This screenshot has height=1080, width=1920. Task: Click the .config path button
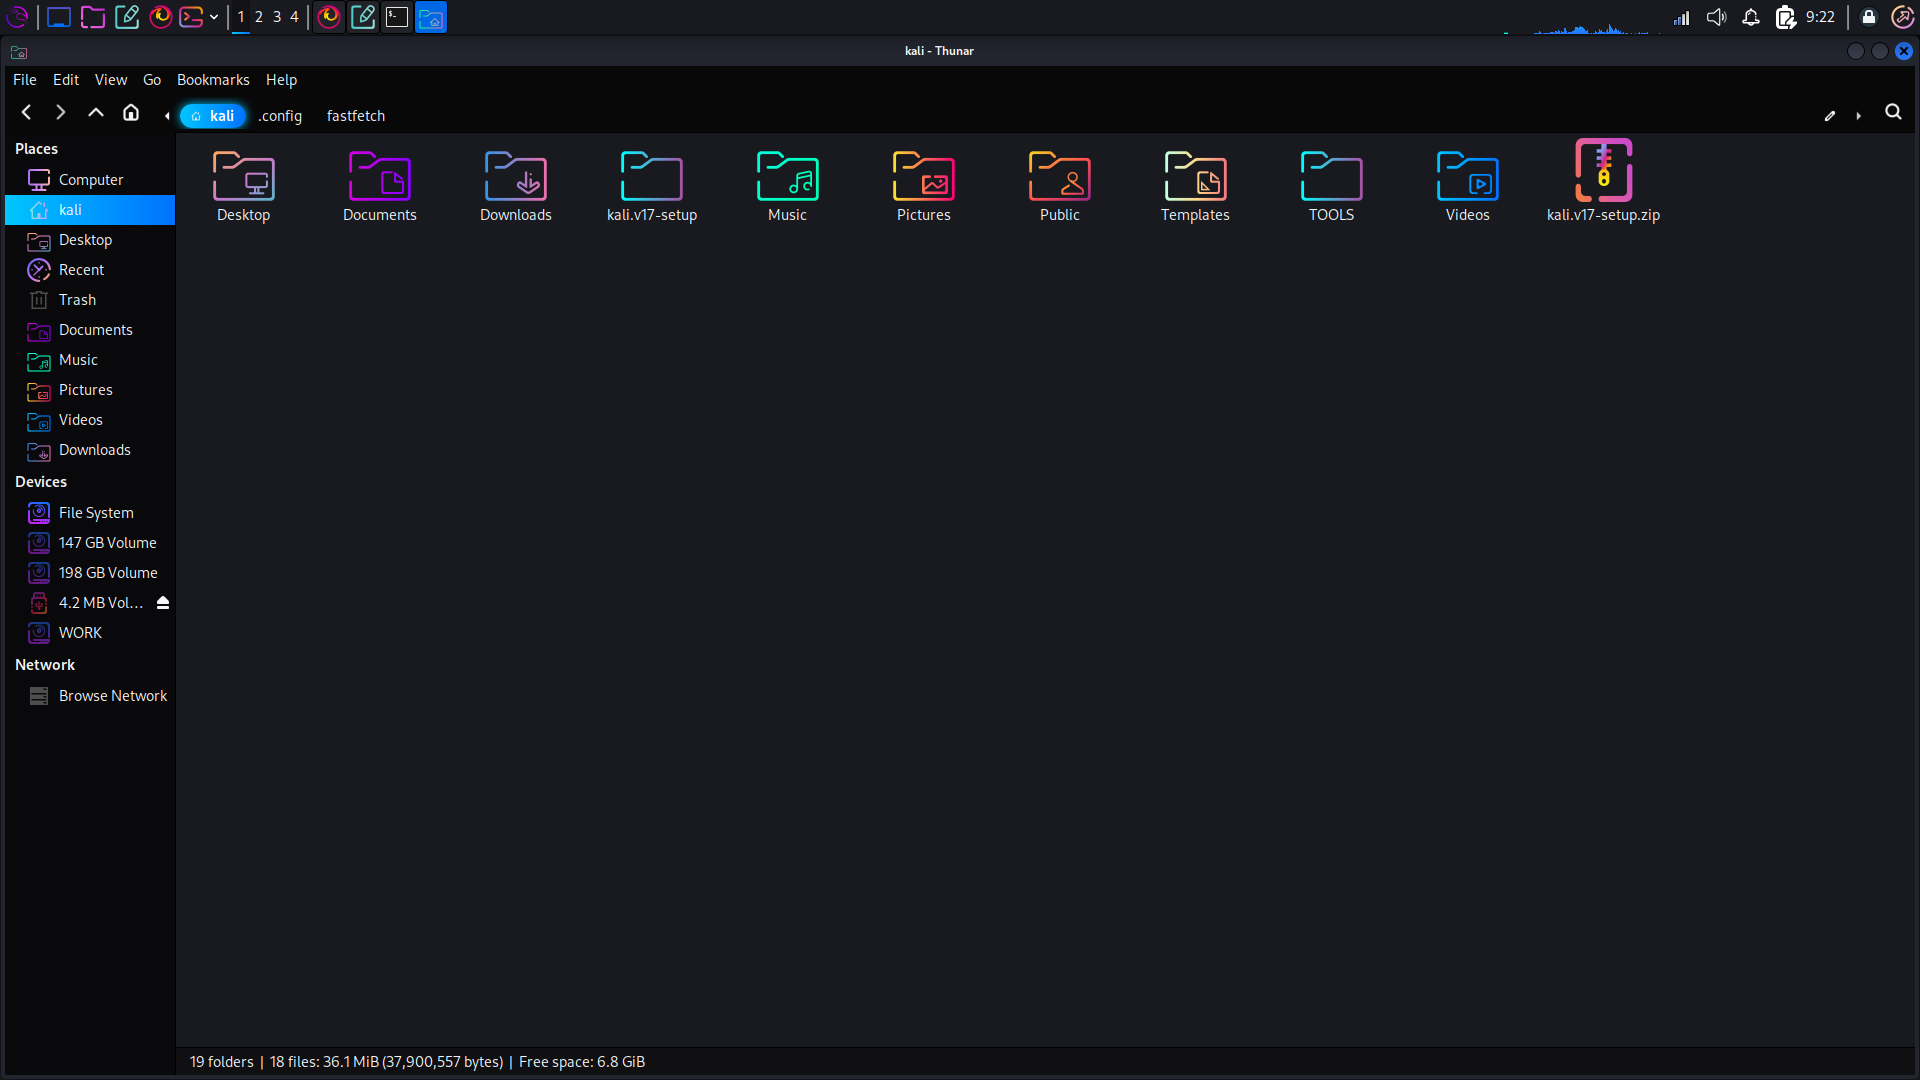pyautogui.click(x=280, y=116)
